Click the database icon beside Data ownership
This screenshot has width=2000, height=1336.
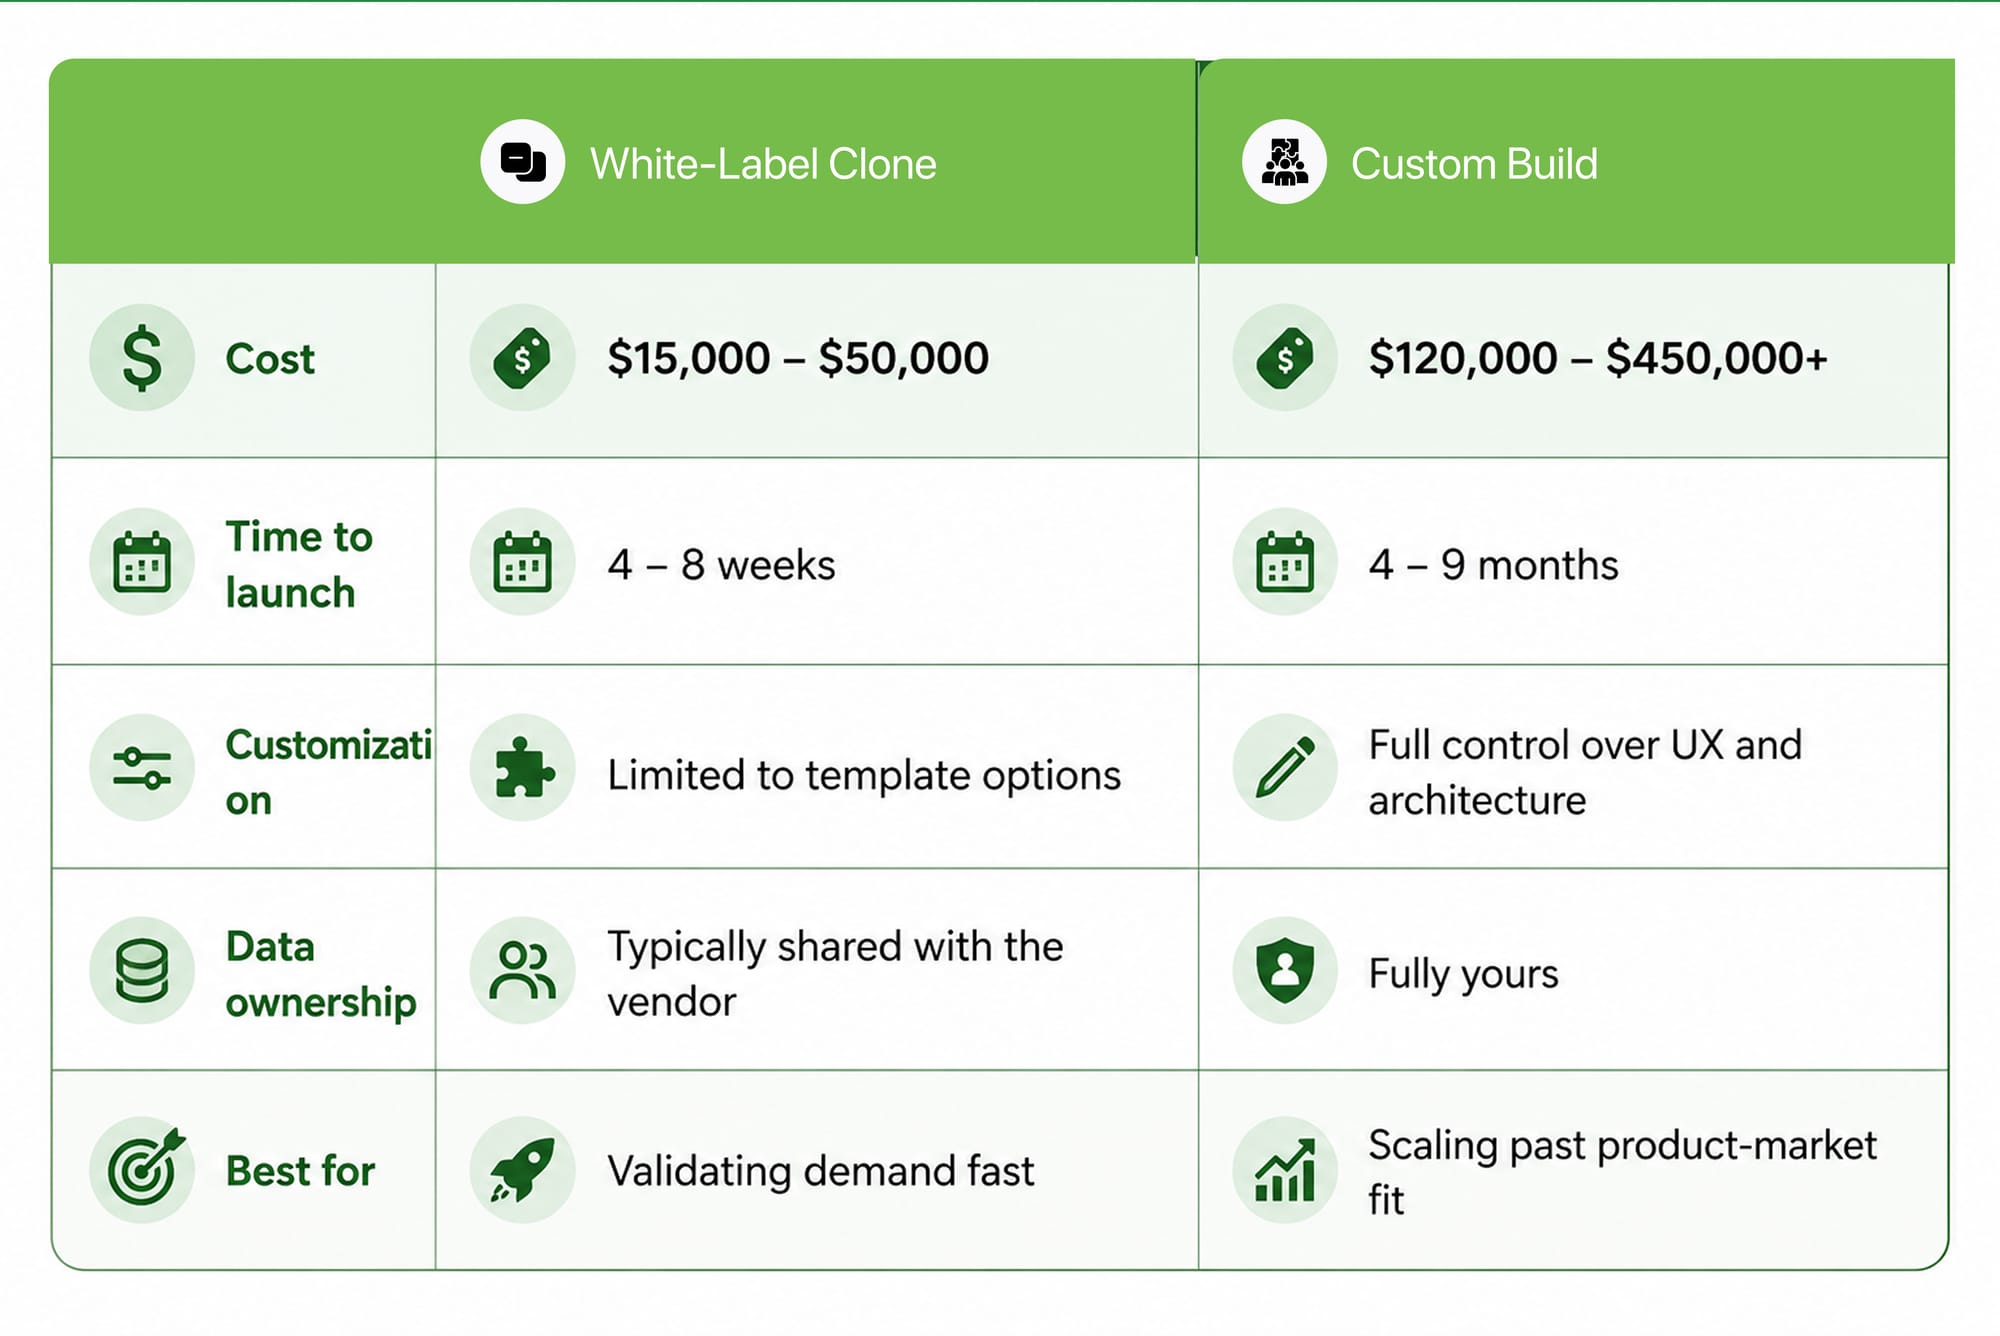[142, 970]
